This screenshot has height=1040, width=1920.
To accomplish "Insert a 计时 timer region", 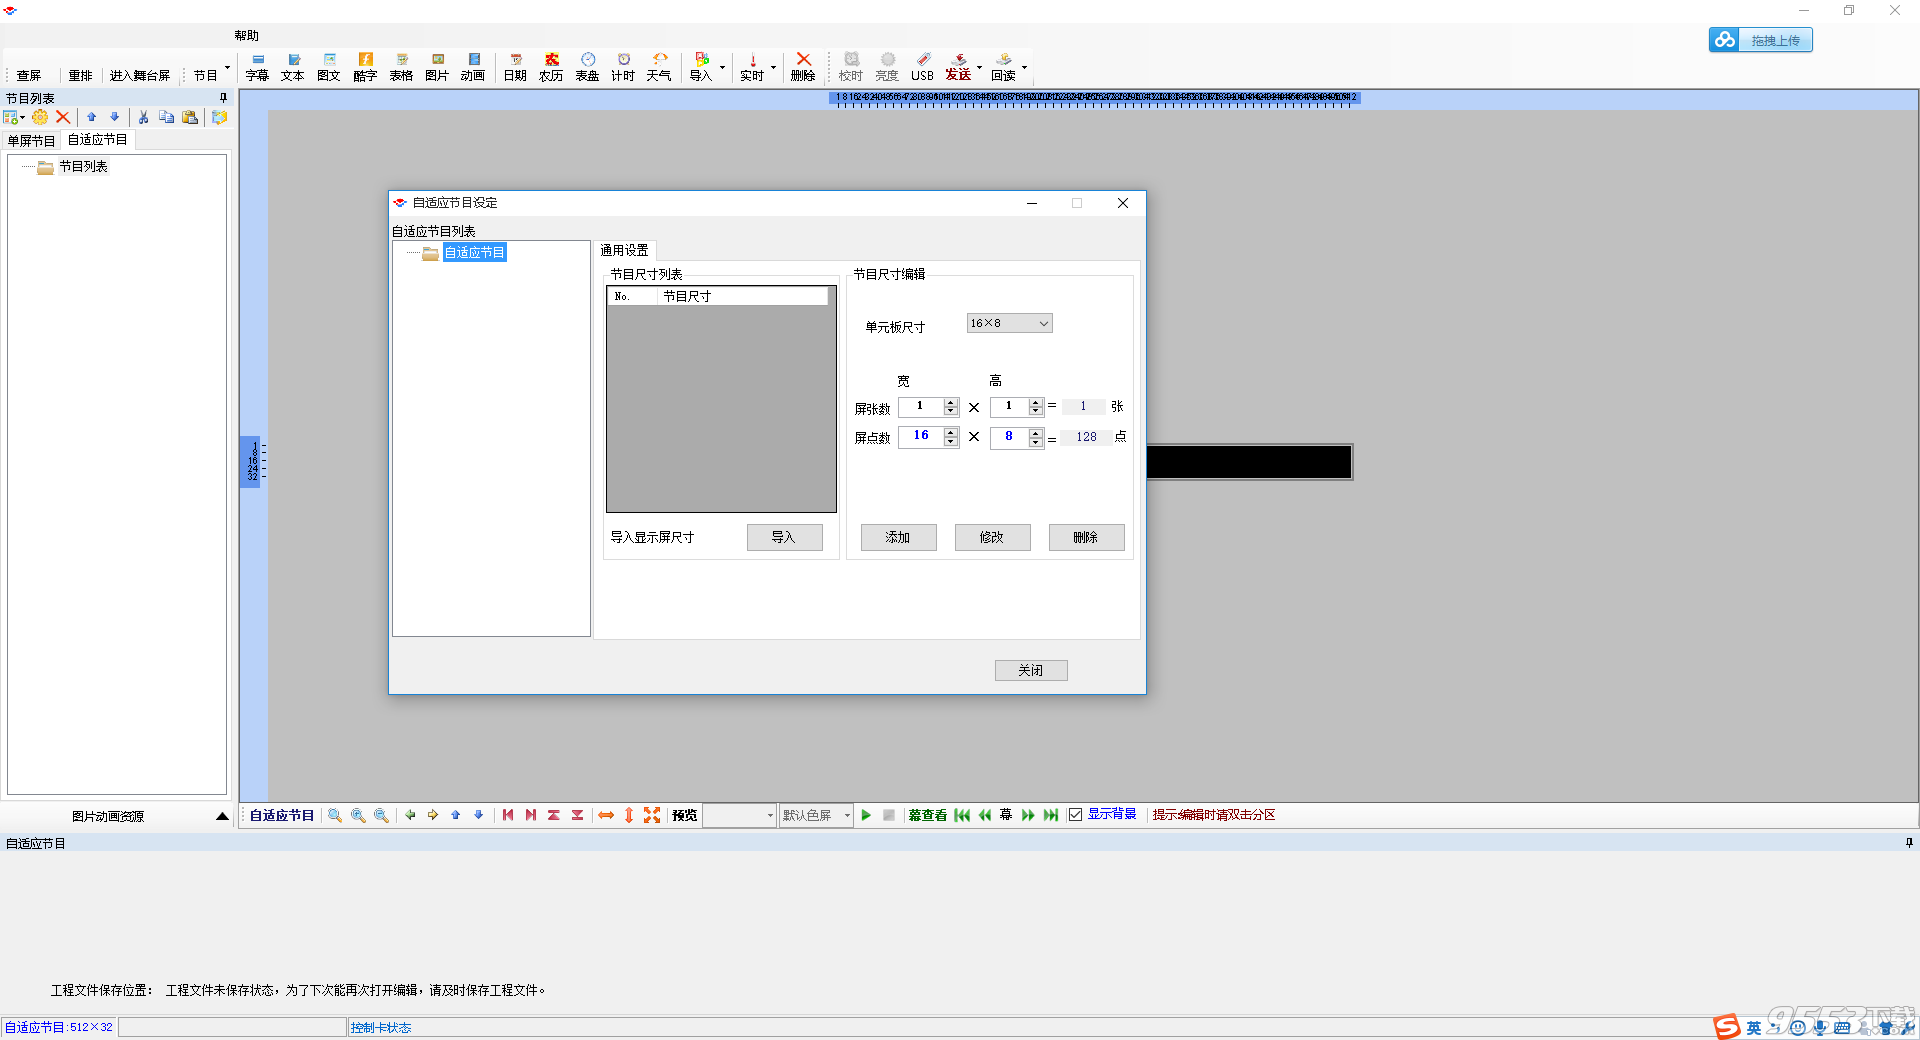I will (623, 67).
